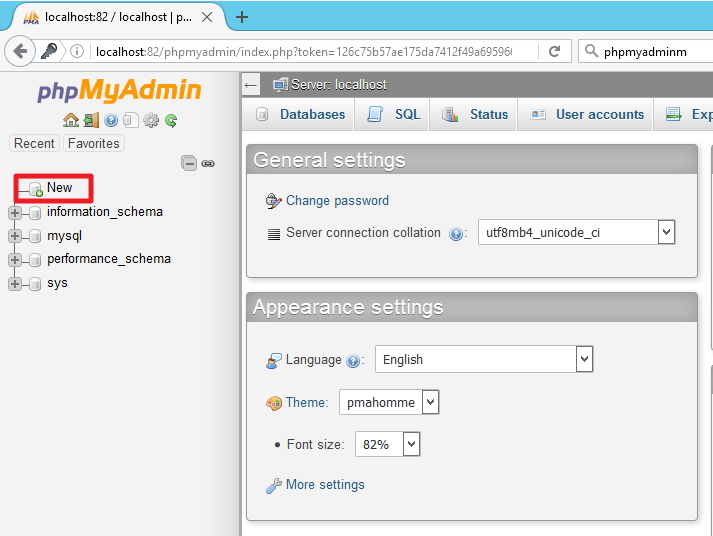Image resolution: width=713 pixels, height=536 pixels.
Task: Expand the sys database node
Action: pyautogui.click(x=15, y=284)
